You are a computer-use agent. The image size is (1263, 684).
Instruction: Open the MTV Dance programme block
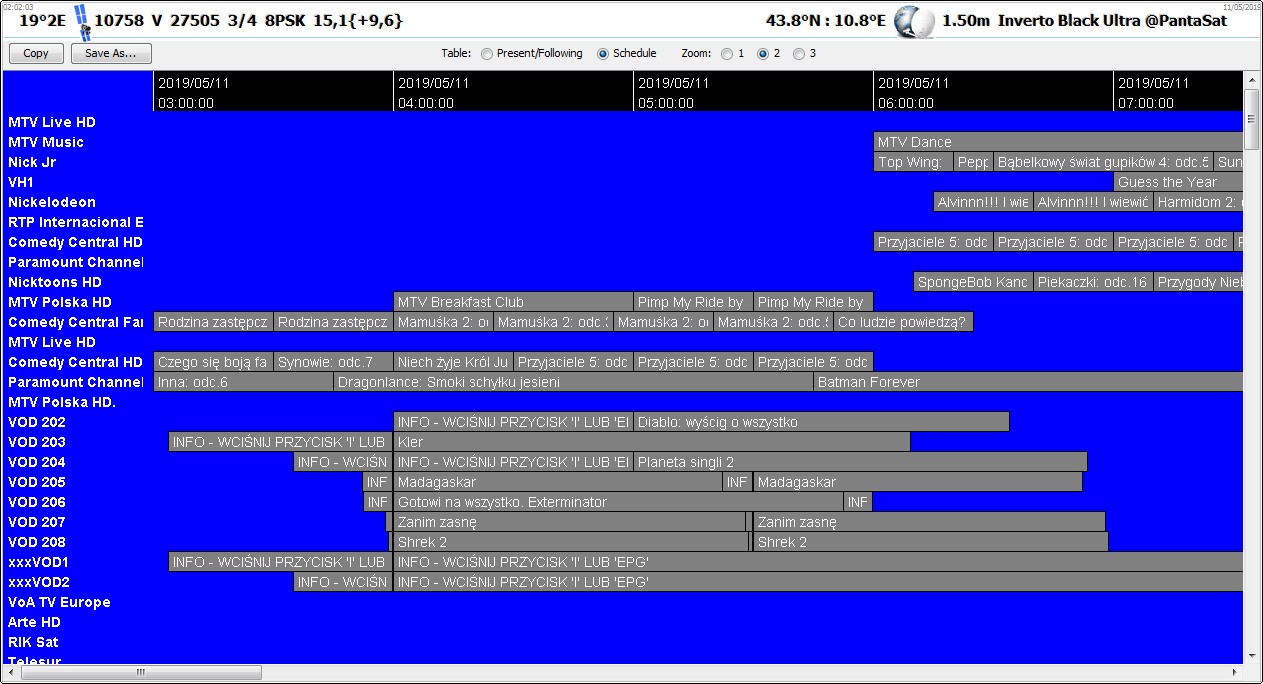(1058, 142)
